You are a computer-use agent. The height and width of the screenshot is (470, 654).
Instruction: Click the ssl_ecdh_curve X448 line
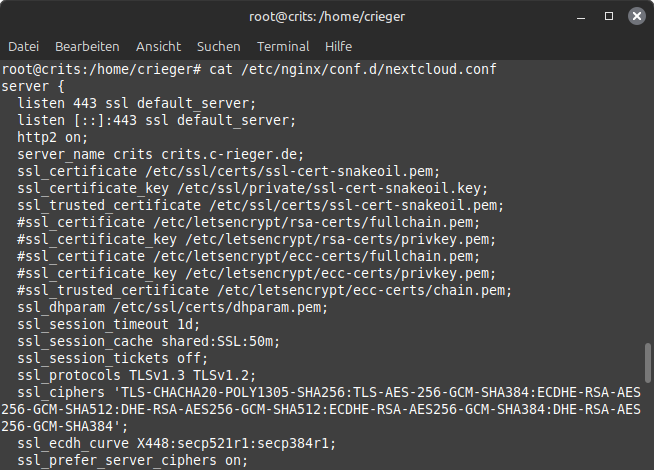click(x=176, y=443)
